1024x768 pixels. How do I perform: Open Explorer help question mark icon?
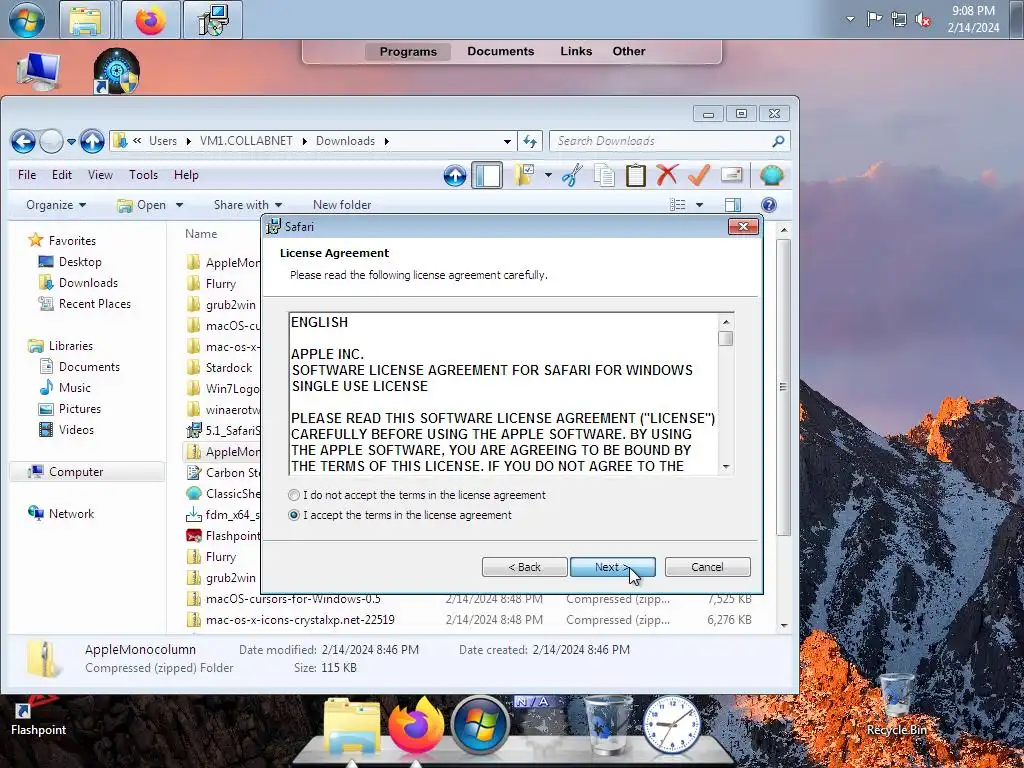pyautogui.click(x=769, y=205)
